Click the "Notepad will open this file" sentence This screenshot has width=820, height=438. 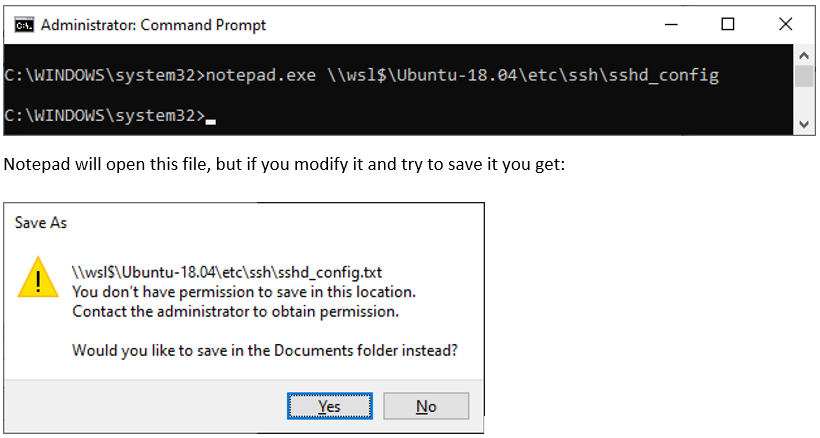point(284,164)
